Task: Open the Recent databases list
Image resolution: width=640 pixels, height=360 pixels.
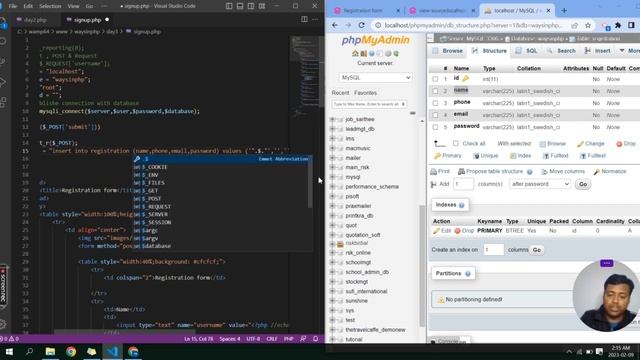Action: click(340, 93)
